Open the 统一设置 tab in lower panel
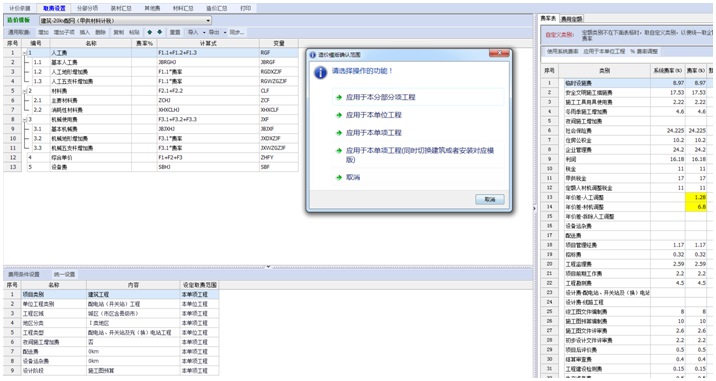The image size is (716, 381). click(64, 274)
